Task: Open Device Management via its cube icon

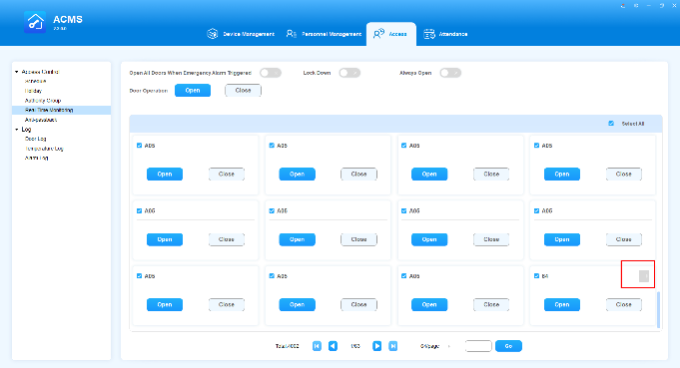Action: tap(212, 34)
